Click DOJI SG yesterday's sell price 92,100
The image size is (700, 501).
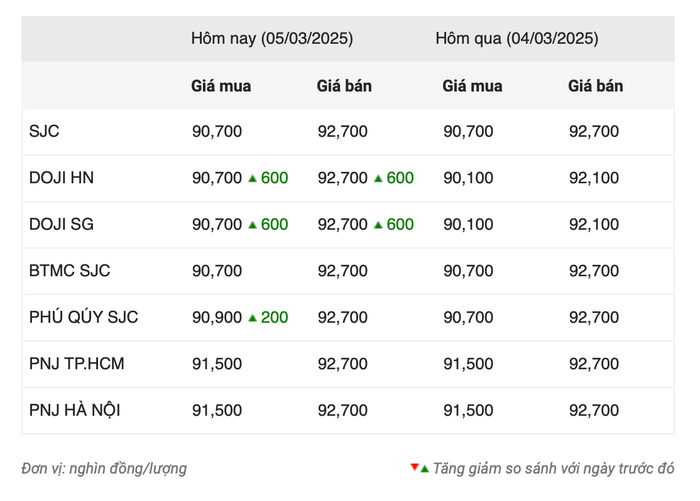click(594, 224)
